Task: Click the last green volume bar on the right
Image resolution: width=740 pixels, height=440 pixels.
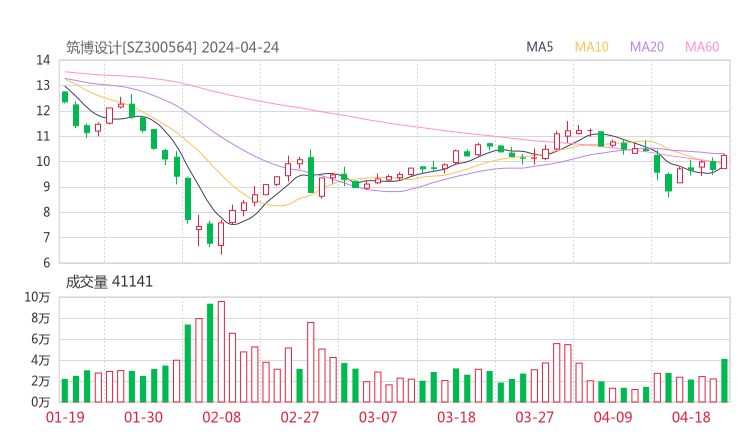Action: click(x=724, y=381)
